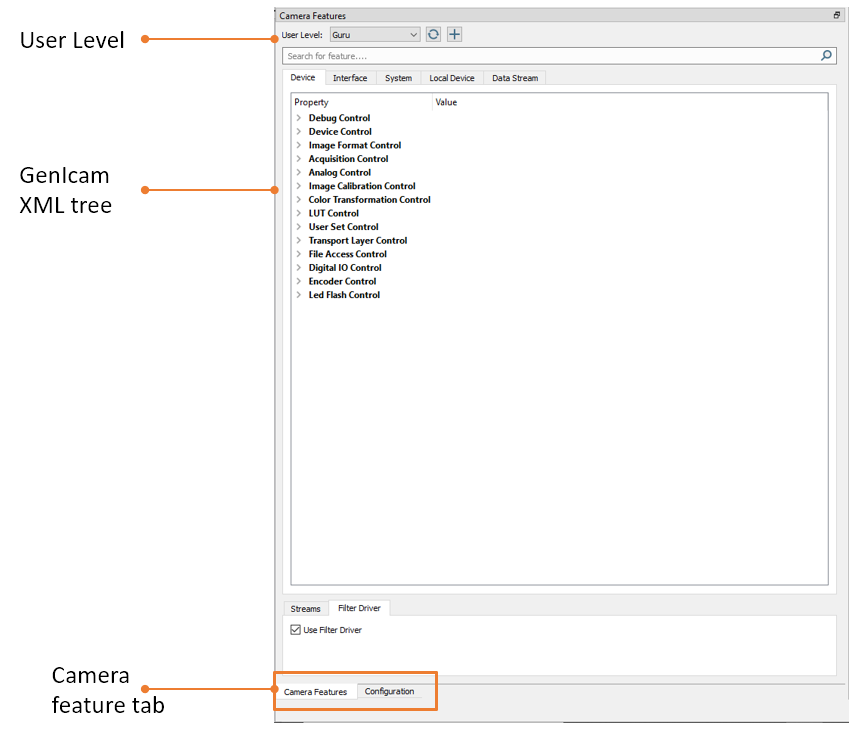
Task: Click the plus icon next to refresh
Action: click(x=455, y=35)
